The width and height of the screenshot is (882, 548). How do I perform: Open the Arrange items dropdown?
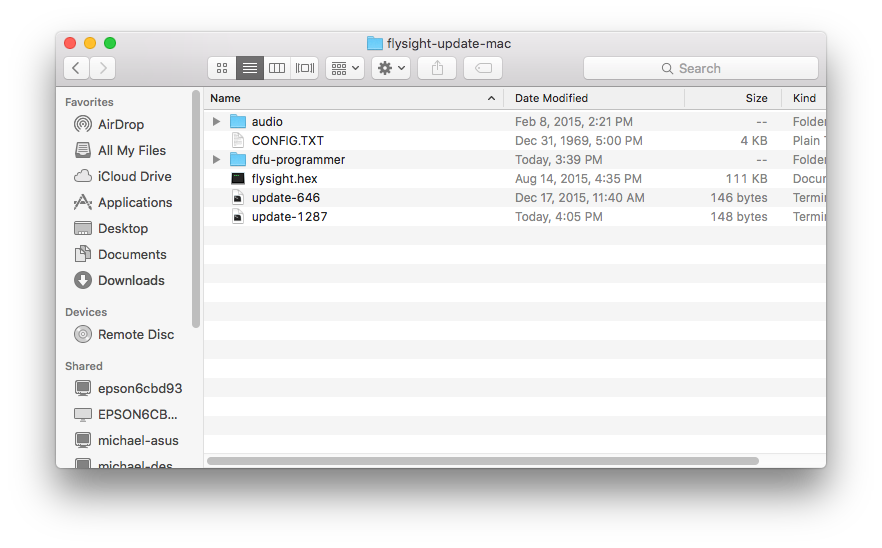pyautogui.click(x=345, y=68)
